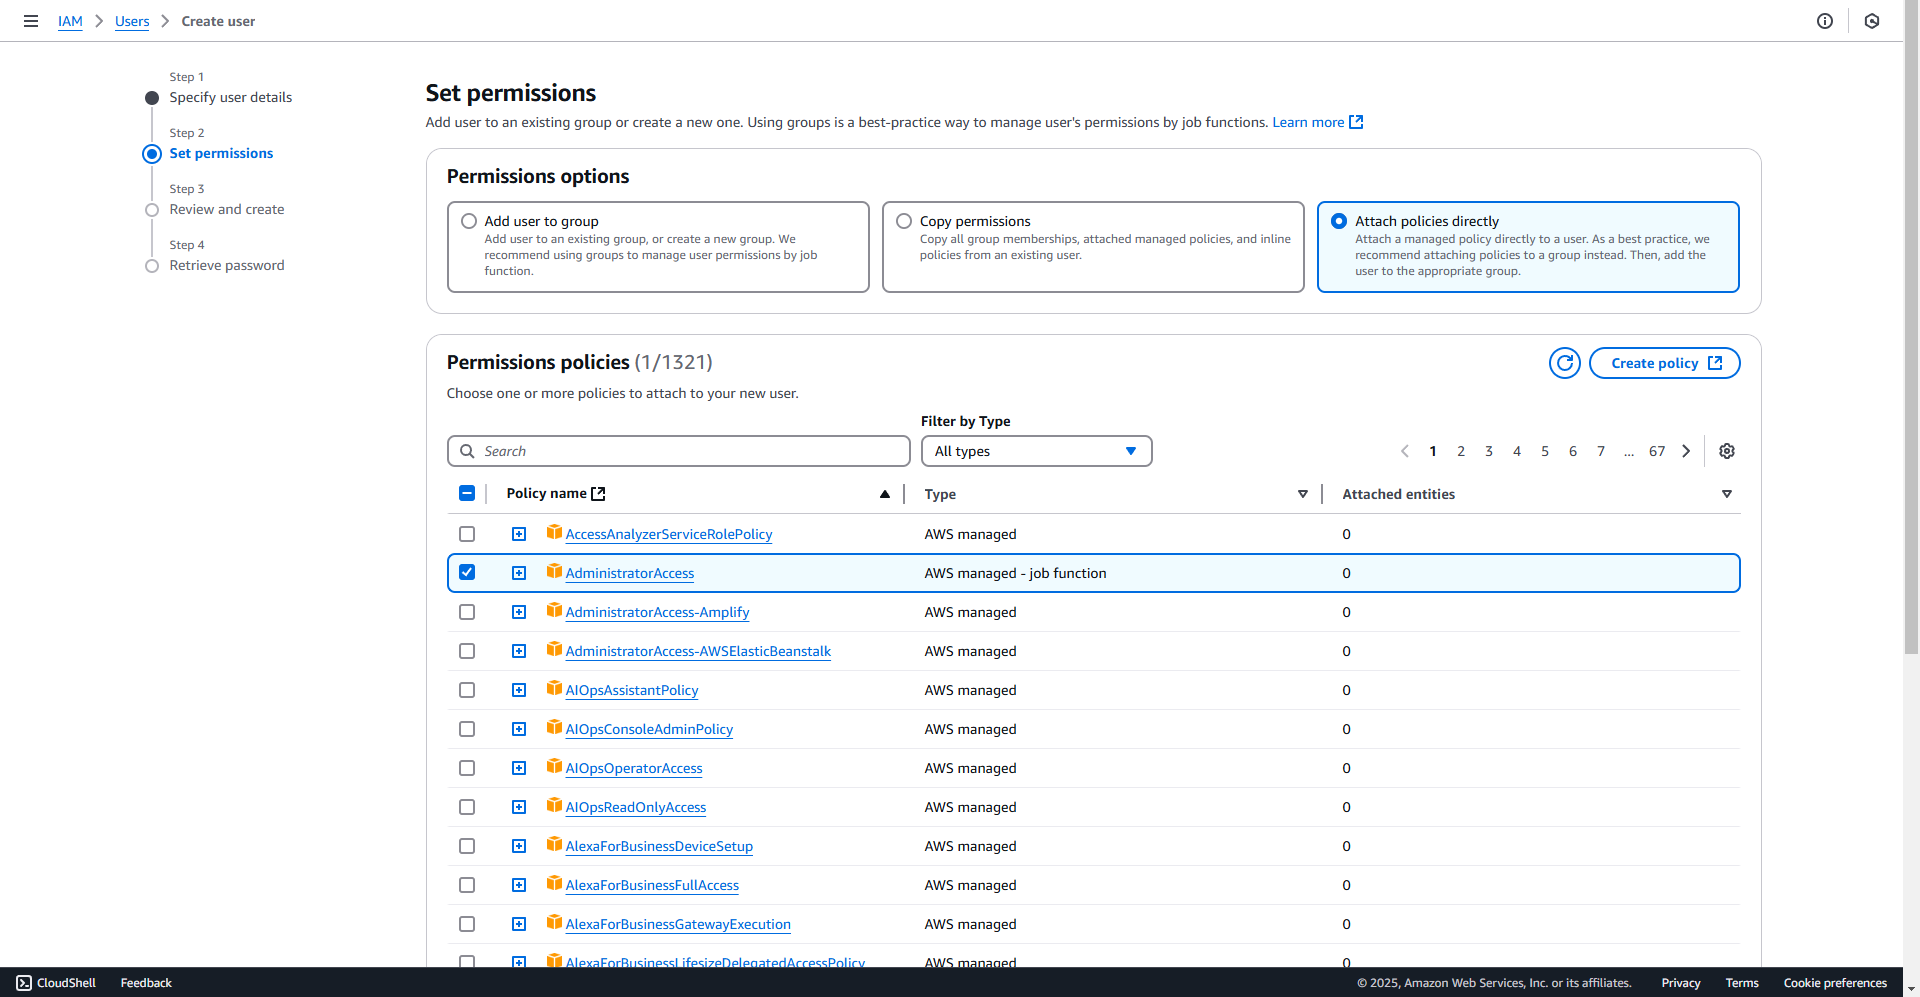Open the Filter by Type dropdown
This screenshot has height=997, width=1920.
click(x=1036, y=451)
